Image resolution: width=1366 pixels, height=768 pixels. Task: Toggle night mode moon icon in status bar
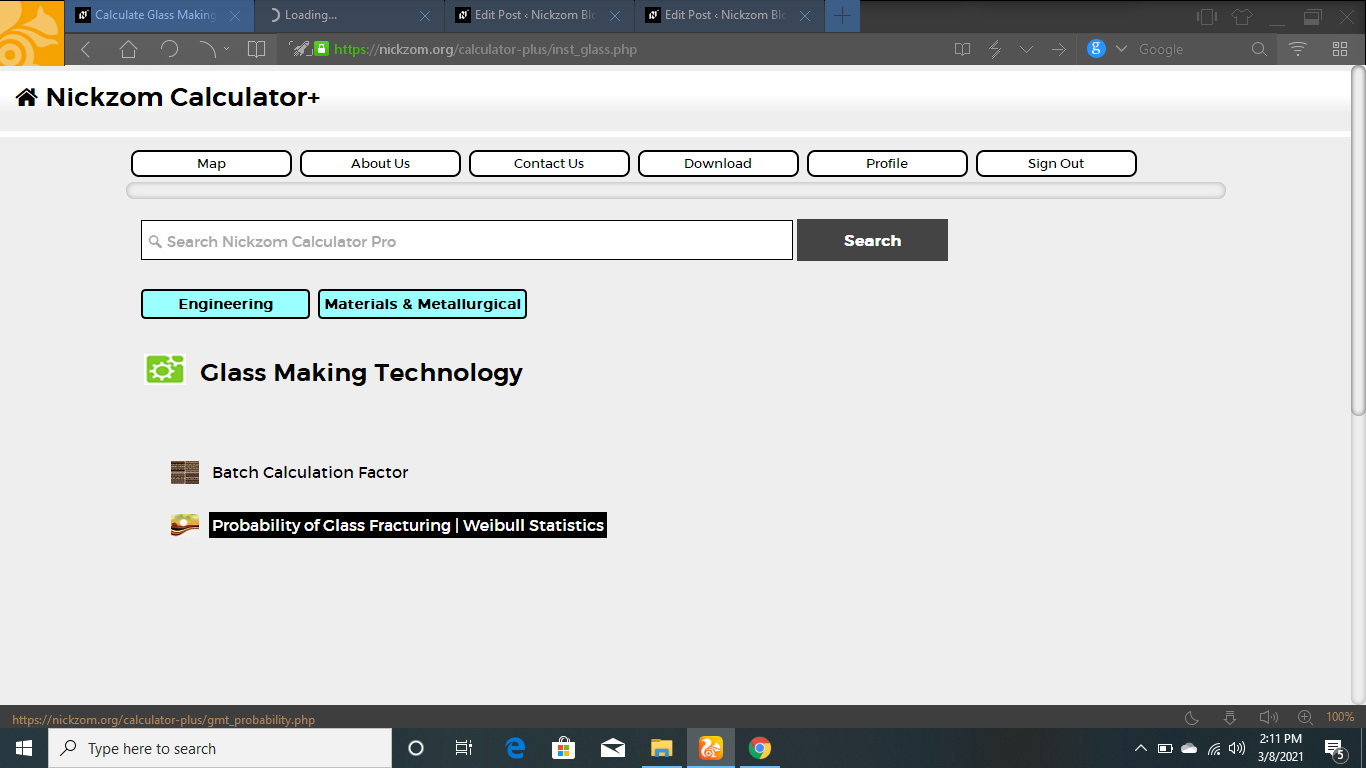1192,717
